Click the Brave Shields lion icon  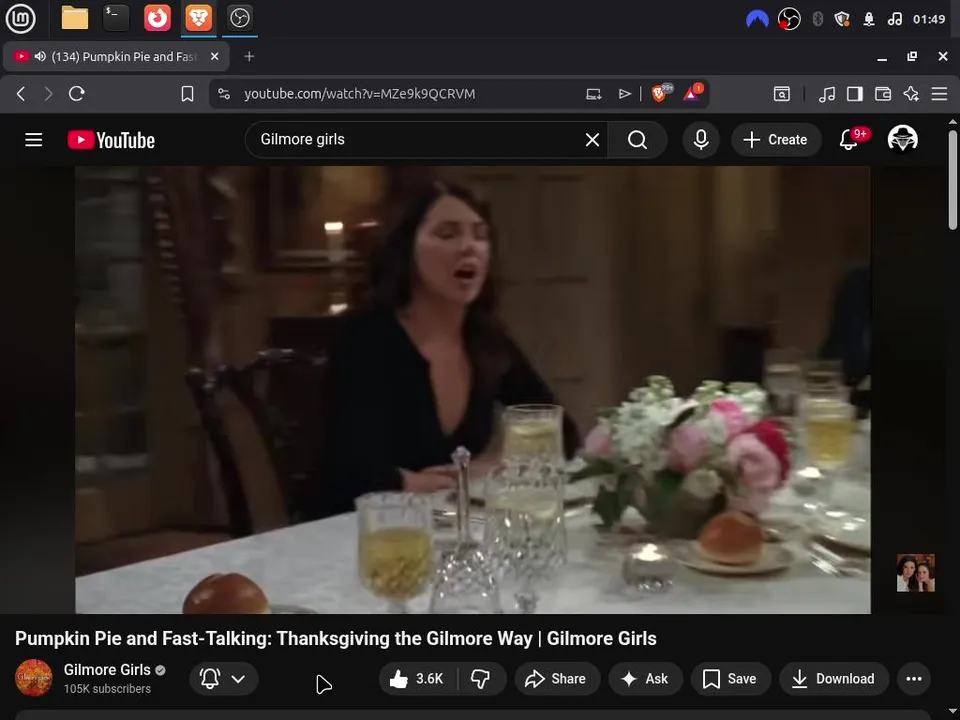click(x=660, y=93)
